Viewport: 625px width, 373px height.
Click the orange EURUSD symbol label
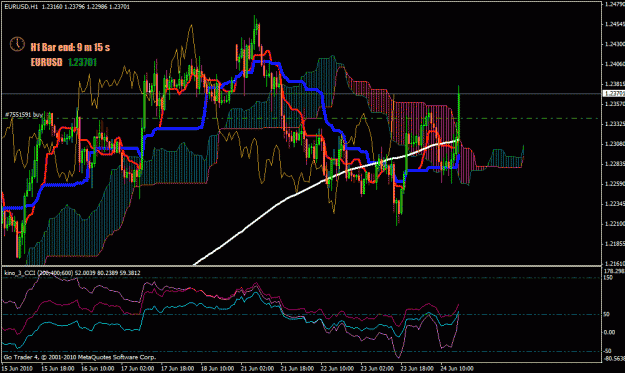pyautogui.click(x=47, y=62)
